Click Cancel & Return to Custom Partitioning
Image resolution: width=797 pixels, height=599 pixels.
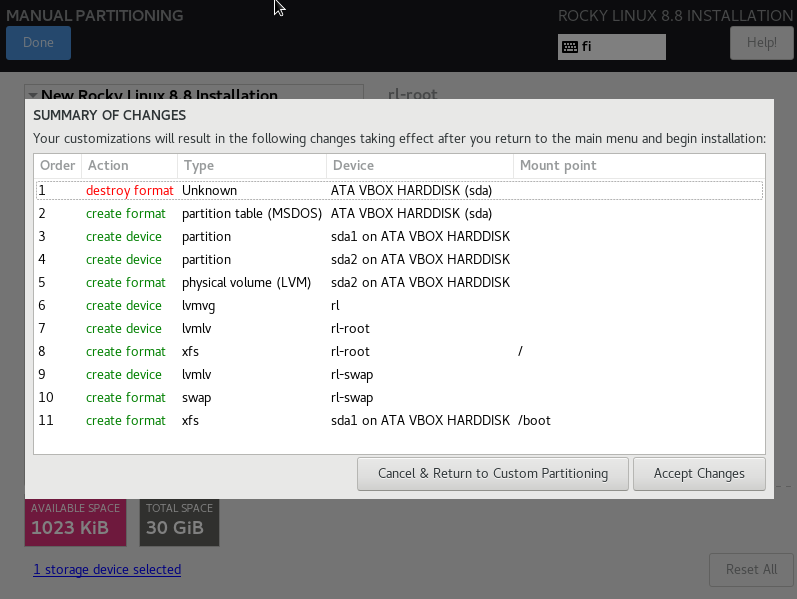492,474
